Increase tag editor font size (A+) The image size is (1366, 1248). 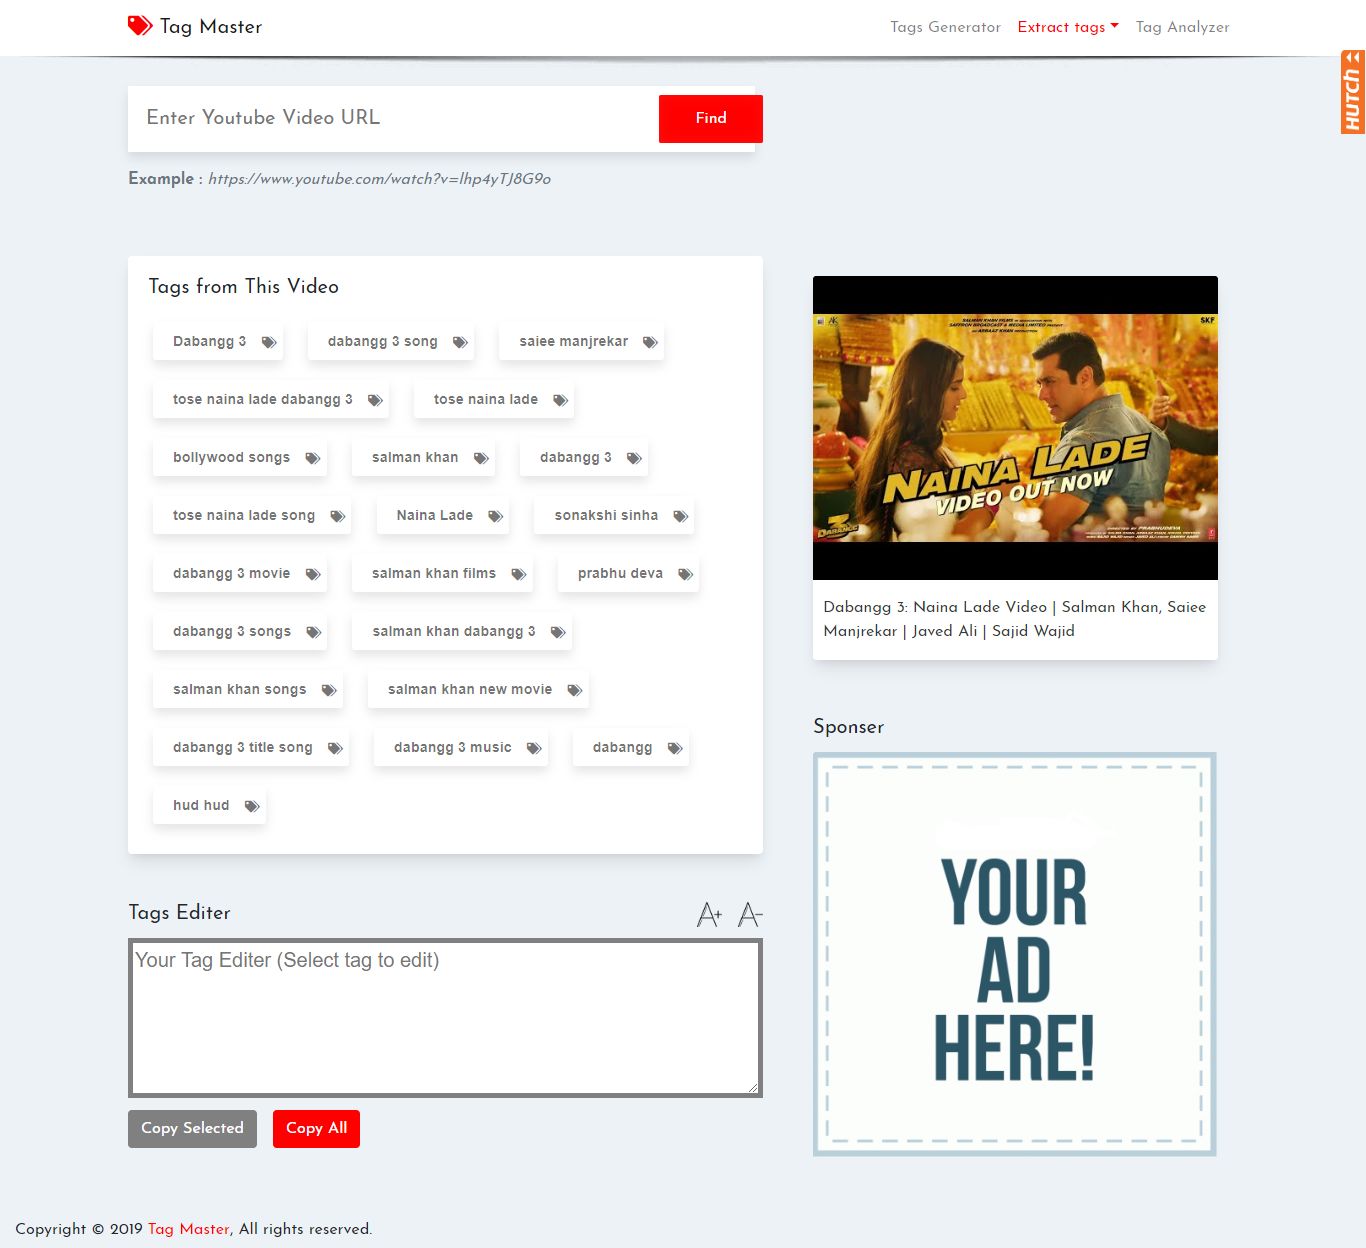[x=709, y=914]
